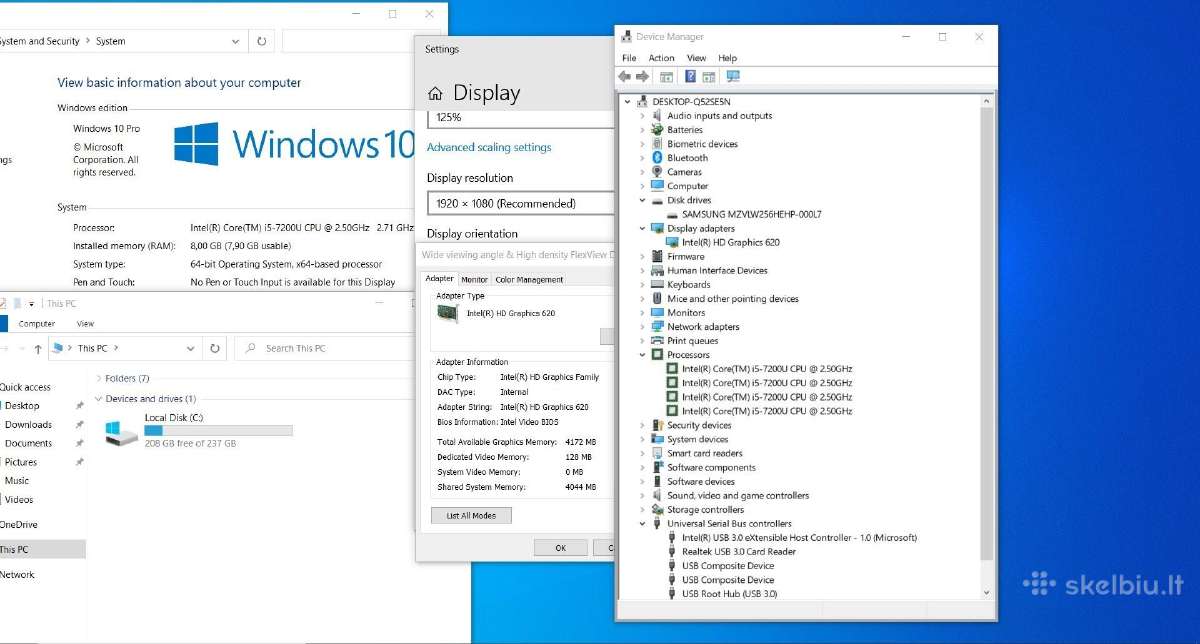Screen dimensions: 1200x644
Task: Switch to the Color Management tab
Action: [529, 280]
